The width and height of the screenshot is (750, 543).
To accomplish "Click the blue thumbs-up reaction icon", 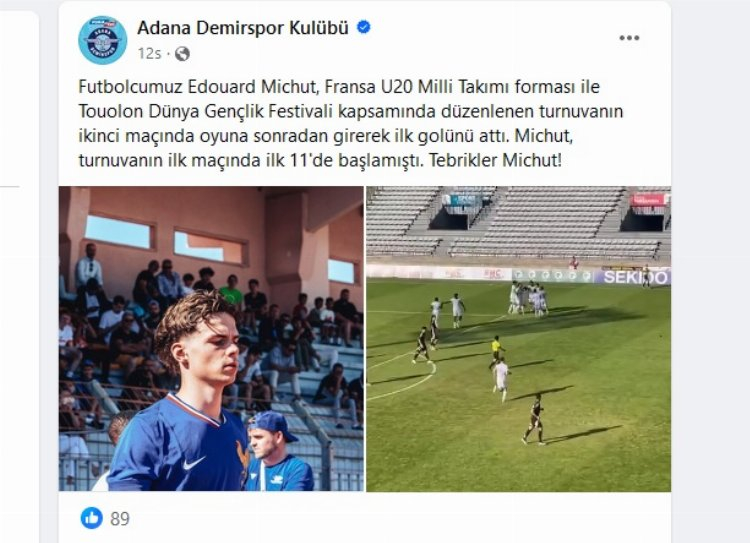I will tap(92, 518).
